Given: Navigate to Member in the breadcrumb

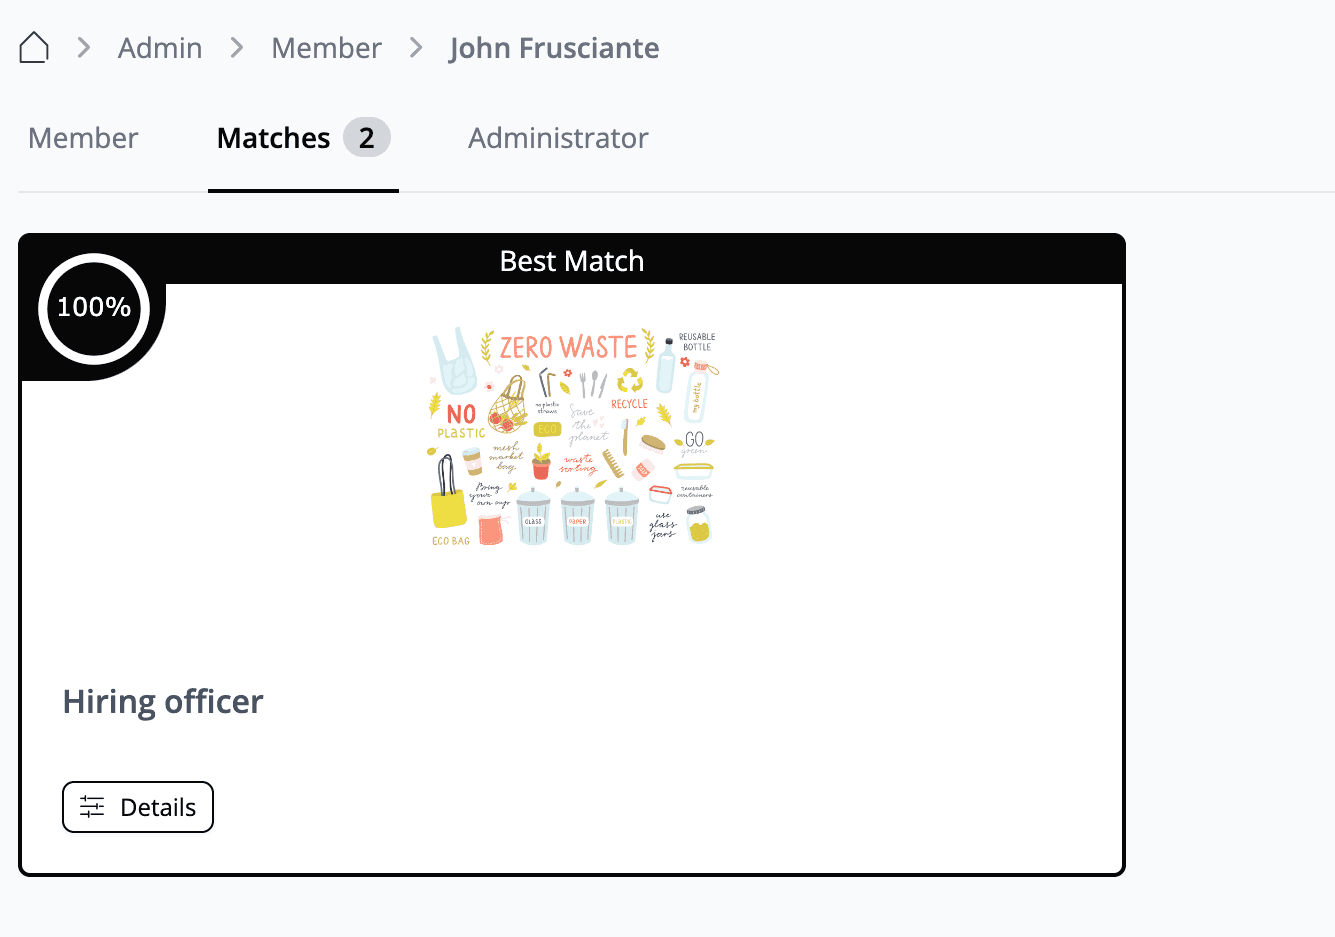Looking at the screenshot, I should (x=326, y=48).
